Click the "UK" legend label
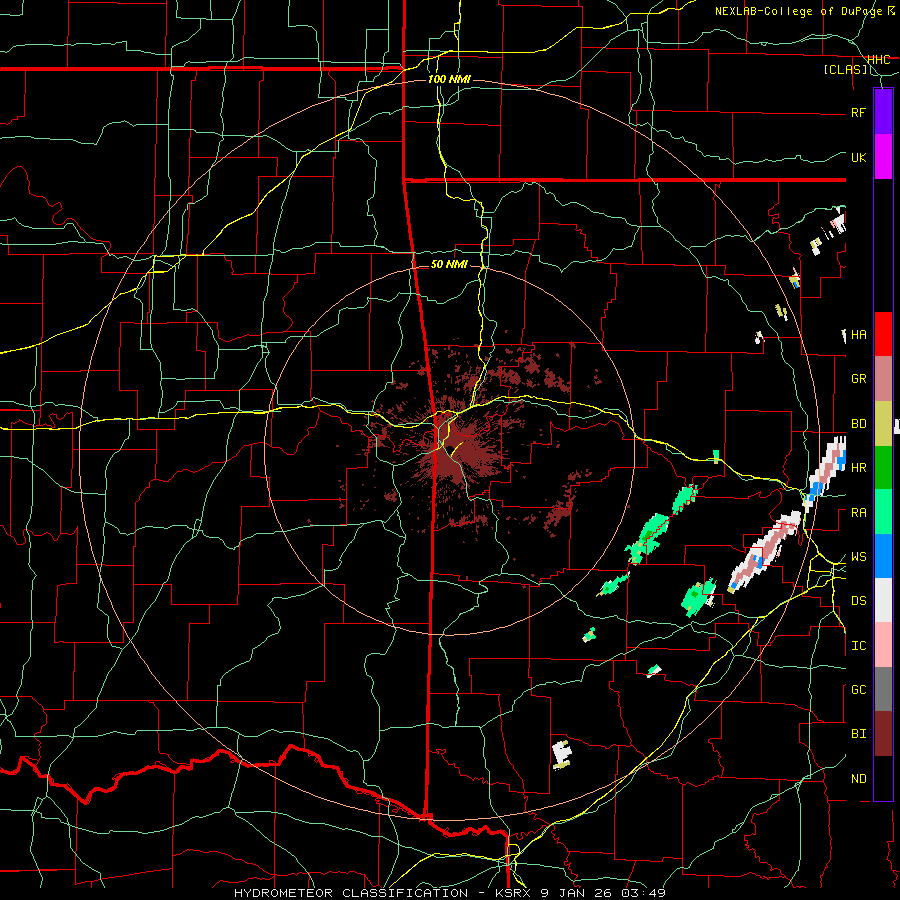Viewport: 900px width, 900px height. (x=858, y=157)
